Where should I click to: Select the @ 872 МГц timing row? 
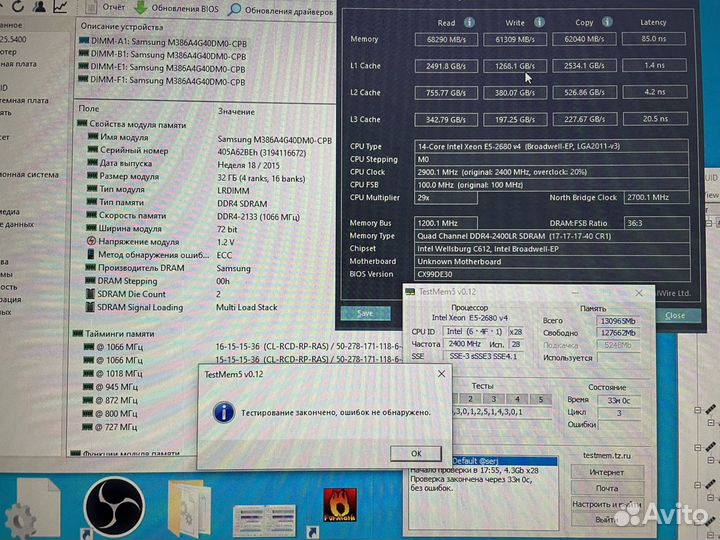110,400
